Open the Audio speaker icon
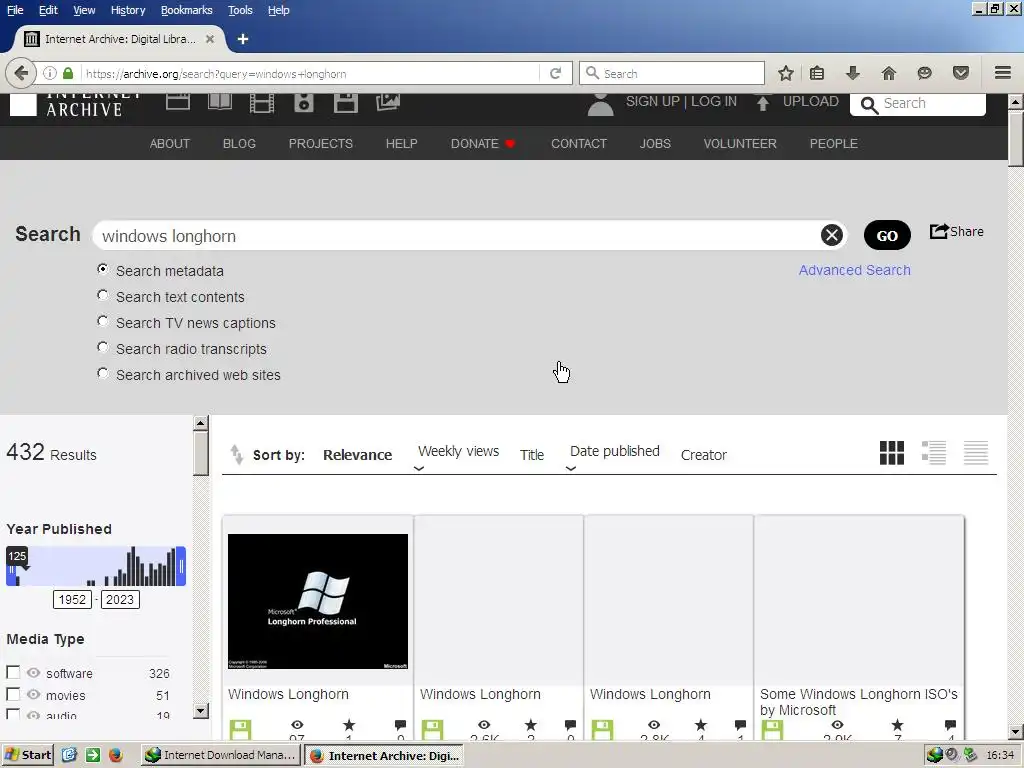The height and width of the screenshot is (768, 1024). [x=304, y=103]
